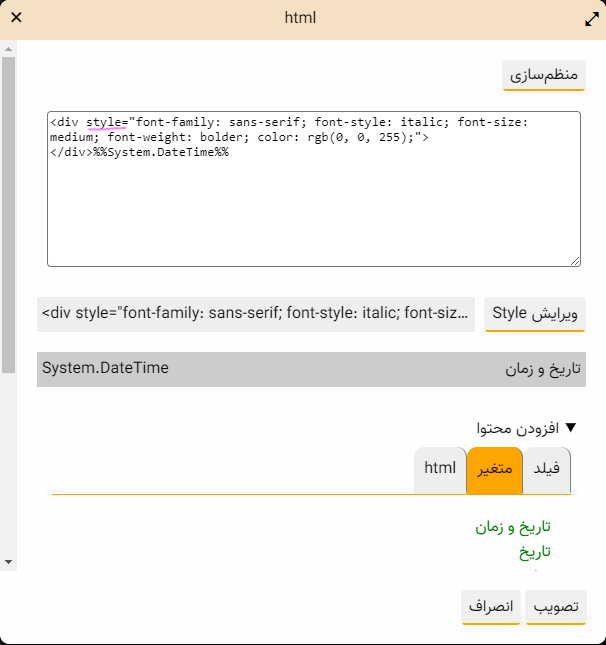
Task: Click the text area resize handle
Action: [x=575, y=261]
